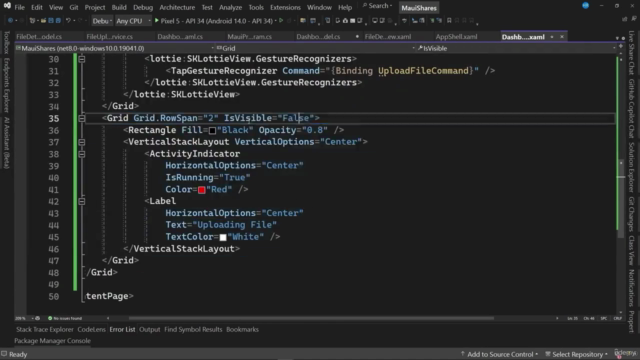The height and width of the screenshot is (360, 640).
Task: Open the Git Changes side tab
Action: pos(631,214)
